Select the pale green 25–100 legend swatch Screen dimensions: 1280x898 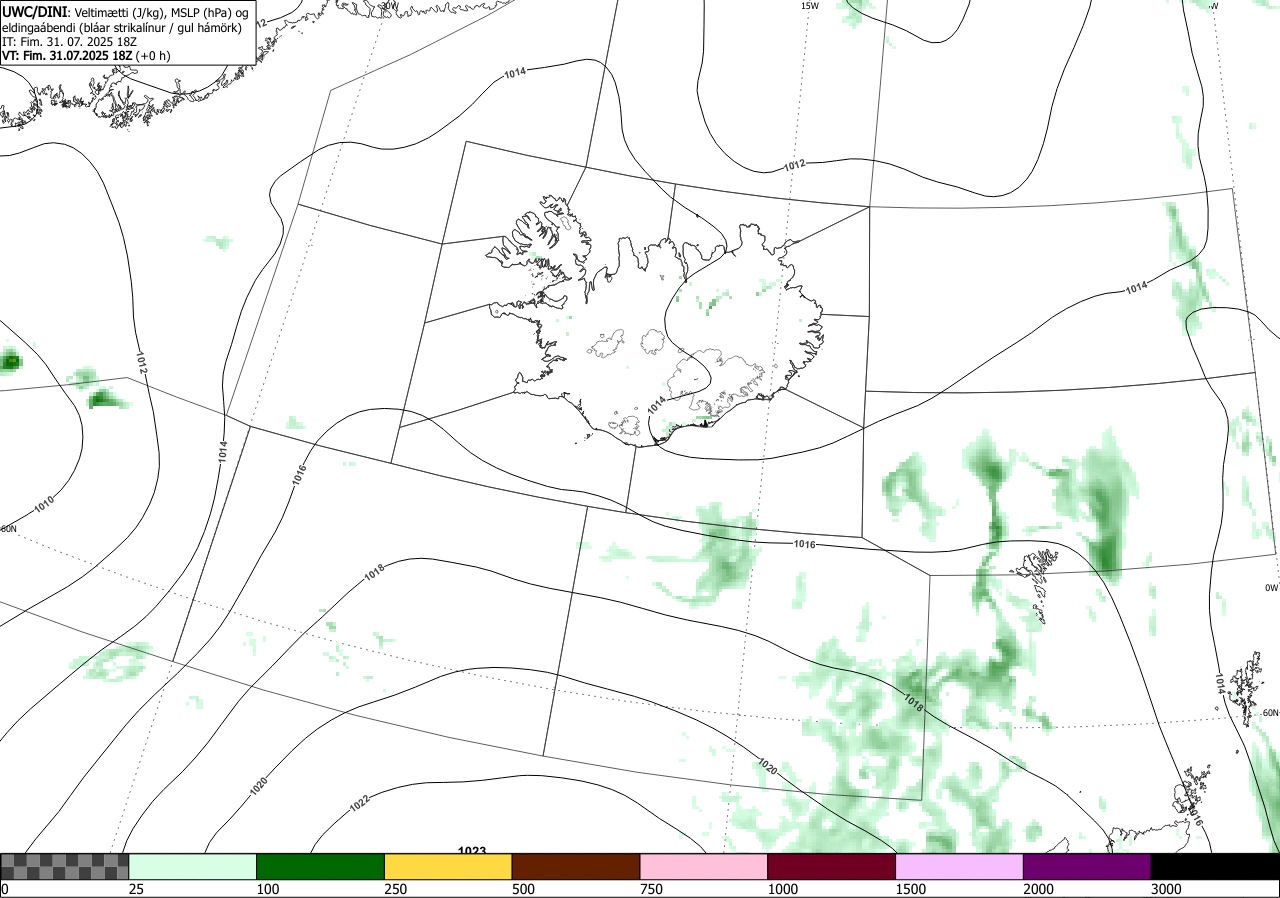pyautogui.click(x=193, y=866)
